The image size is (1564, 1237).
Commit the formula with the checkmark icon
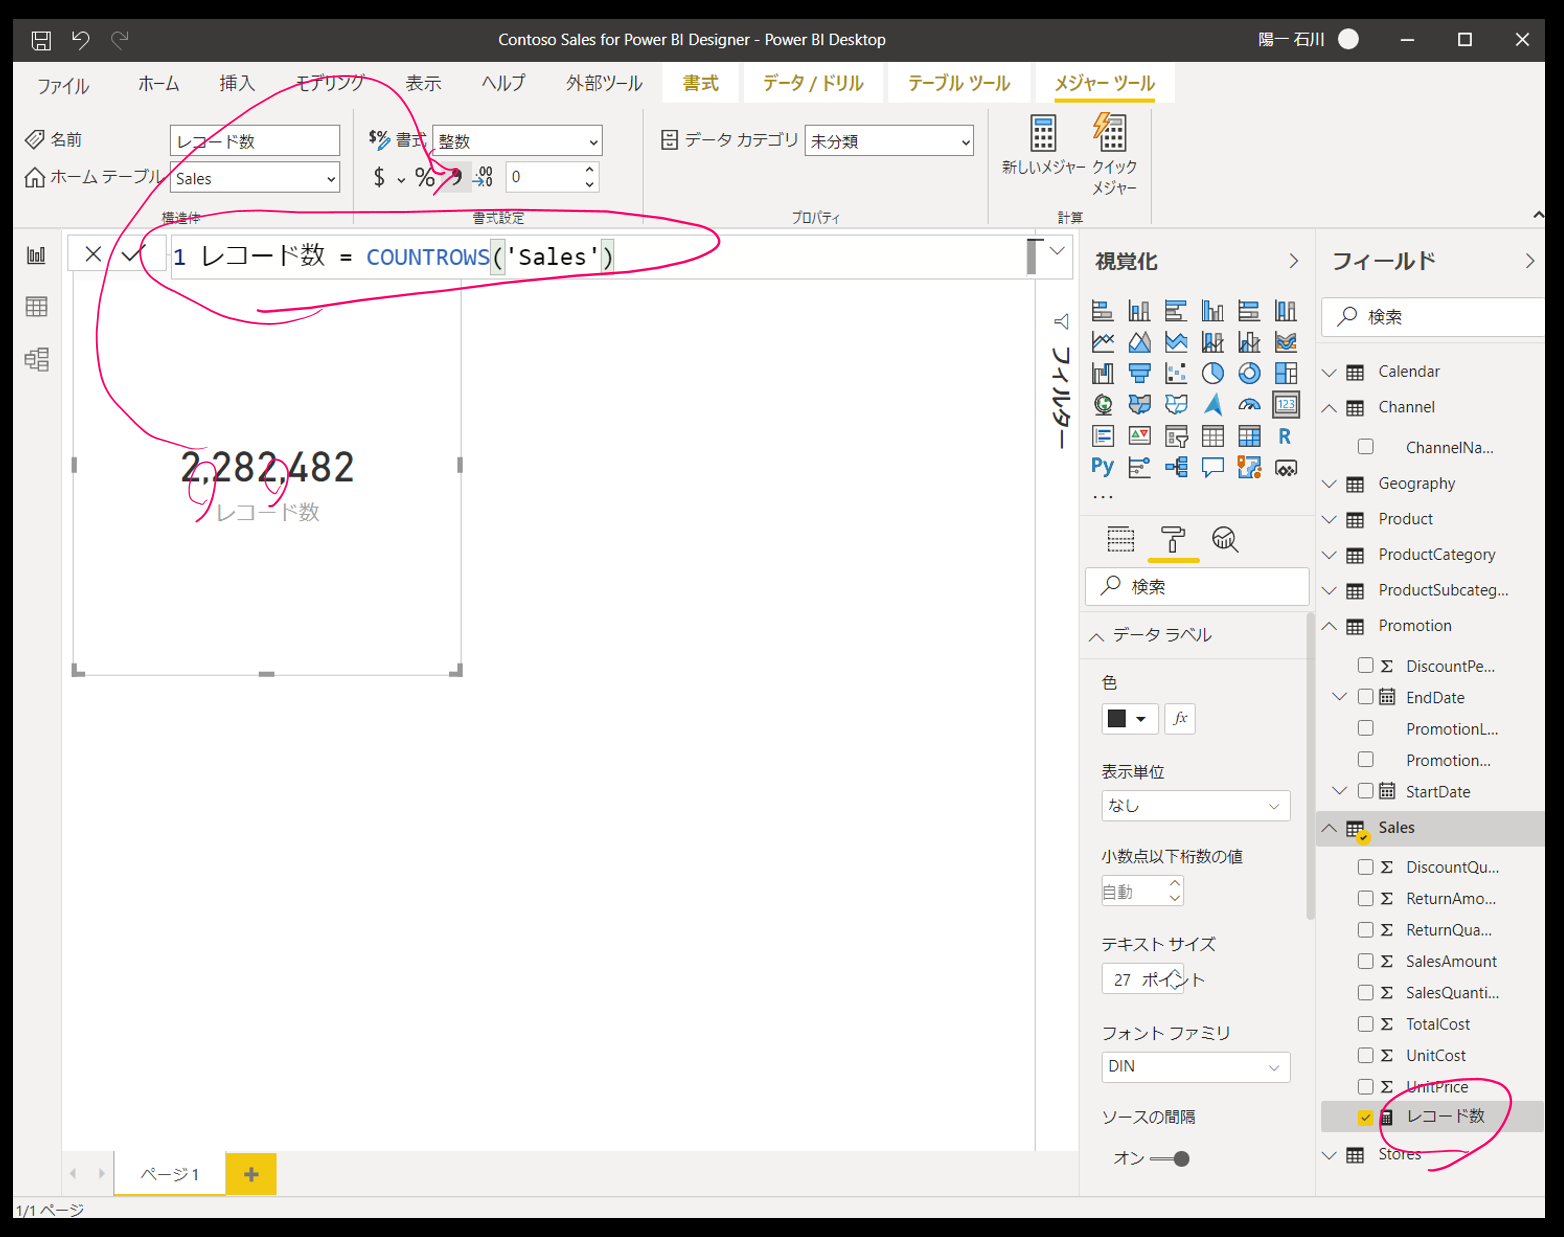(133, 254)
